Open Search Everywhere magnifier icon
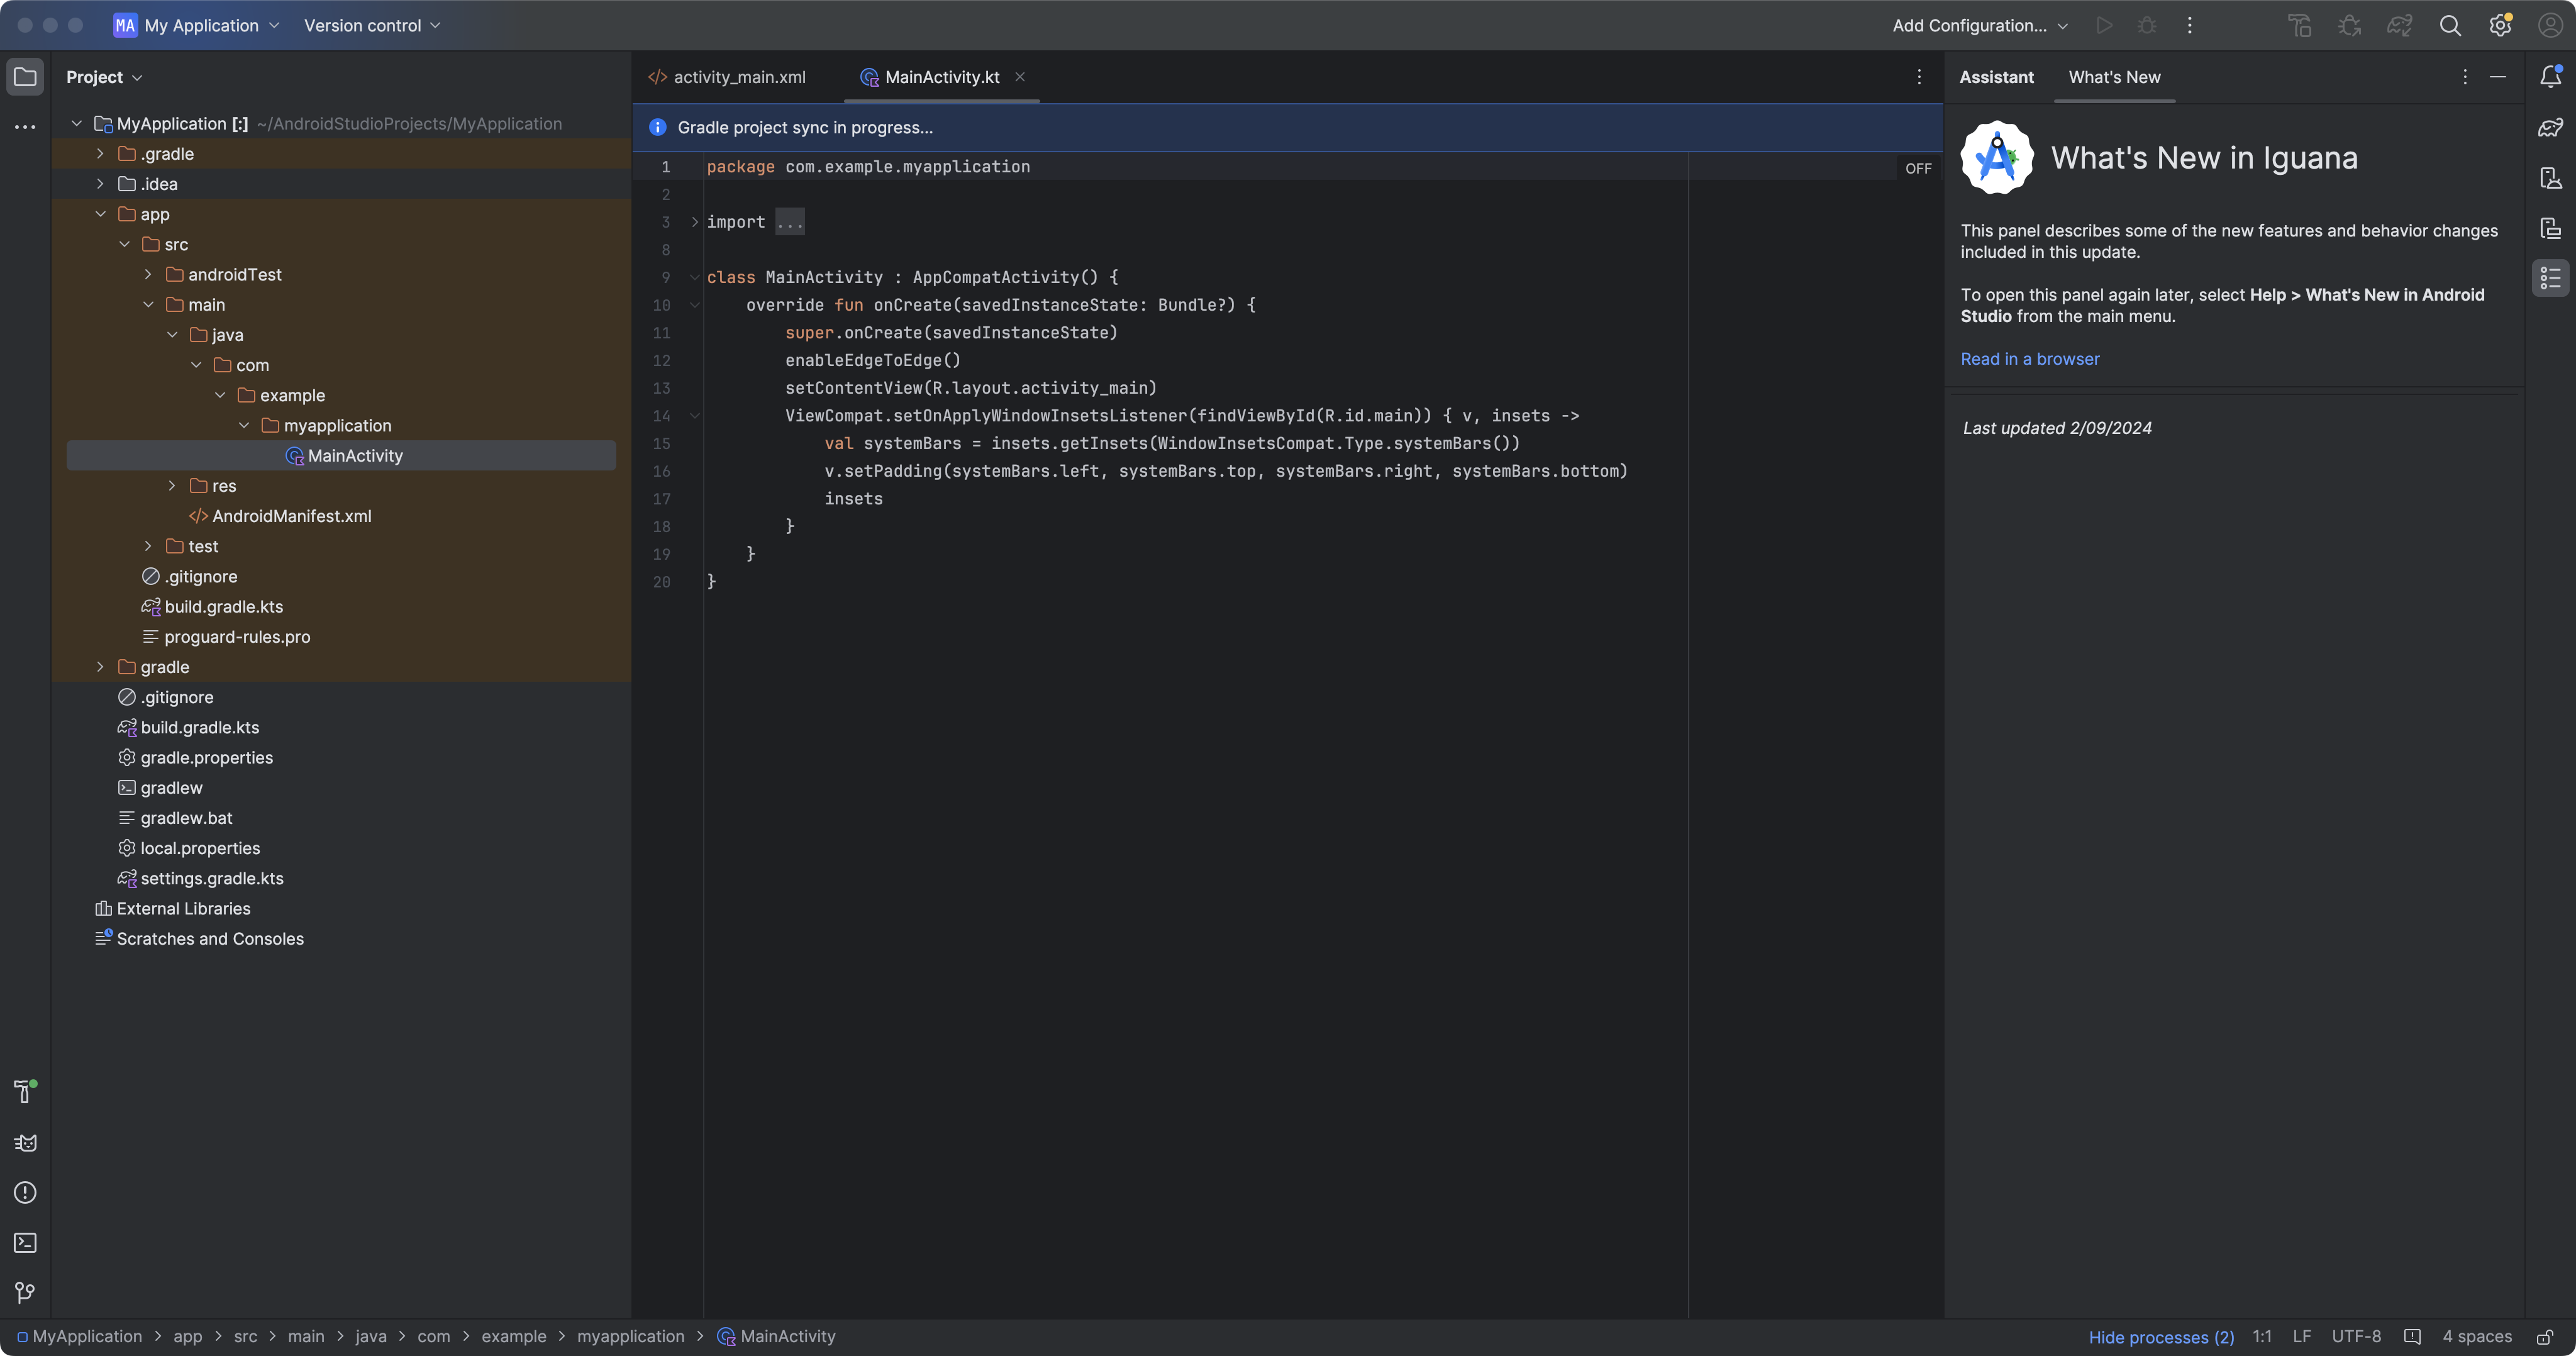The width and height of the screenshot is (2576, 1356). (x=2450, y=26)
